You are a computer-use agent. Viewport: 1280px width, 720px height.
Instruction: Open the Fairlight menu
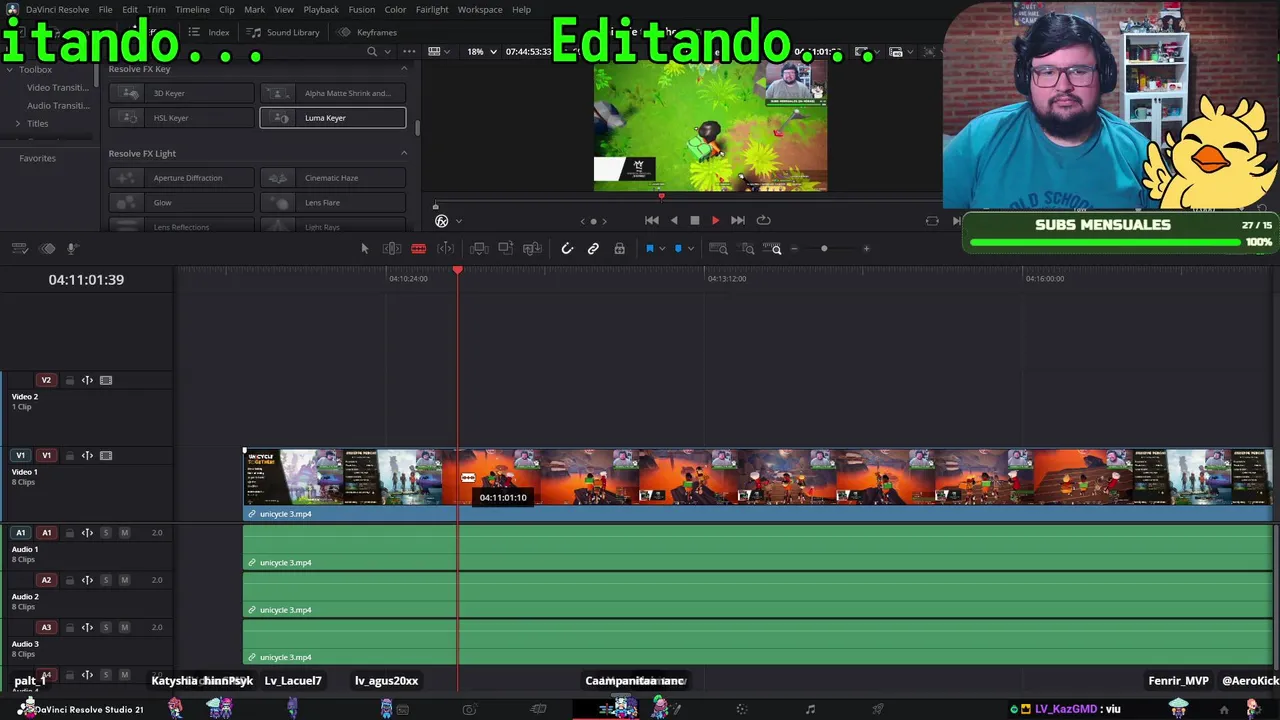432,10
